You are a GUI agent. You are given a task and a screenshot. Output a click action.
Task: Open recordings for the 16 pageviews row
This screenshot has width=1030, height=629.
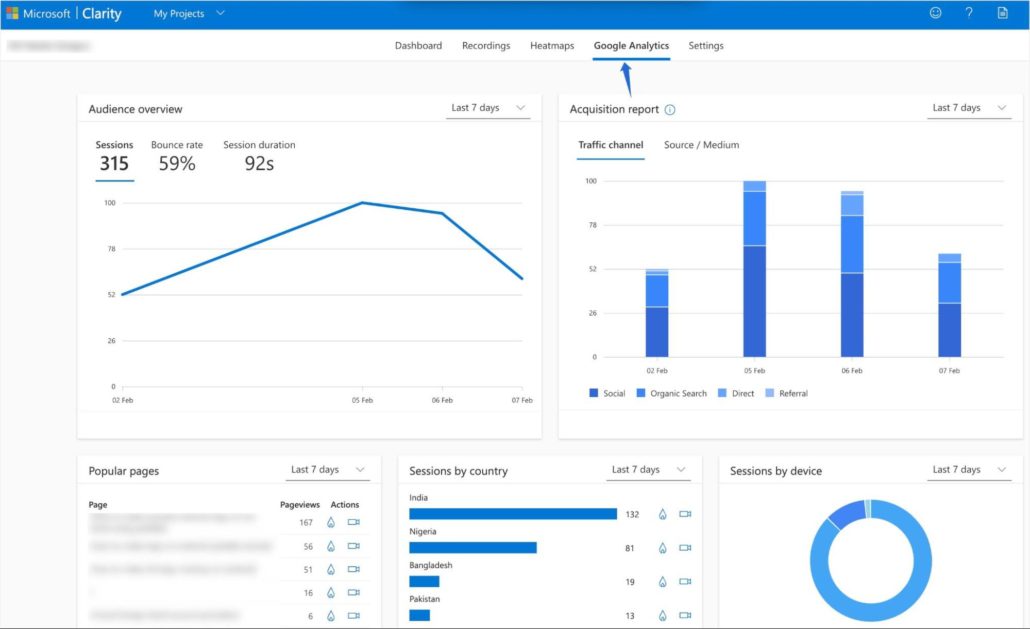pyautogui.click(x=353, y=592)
